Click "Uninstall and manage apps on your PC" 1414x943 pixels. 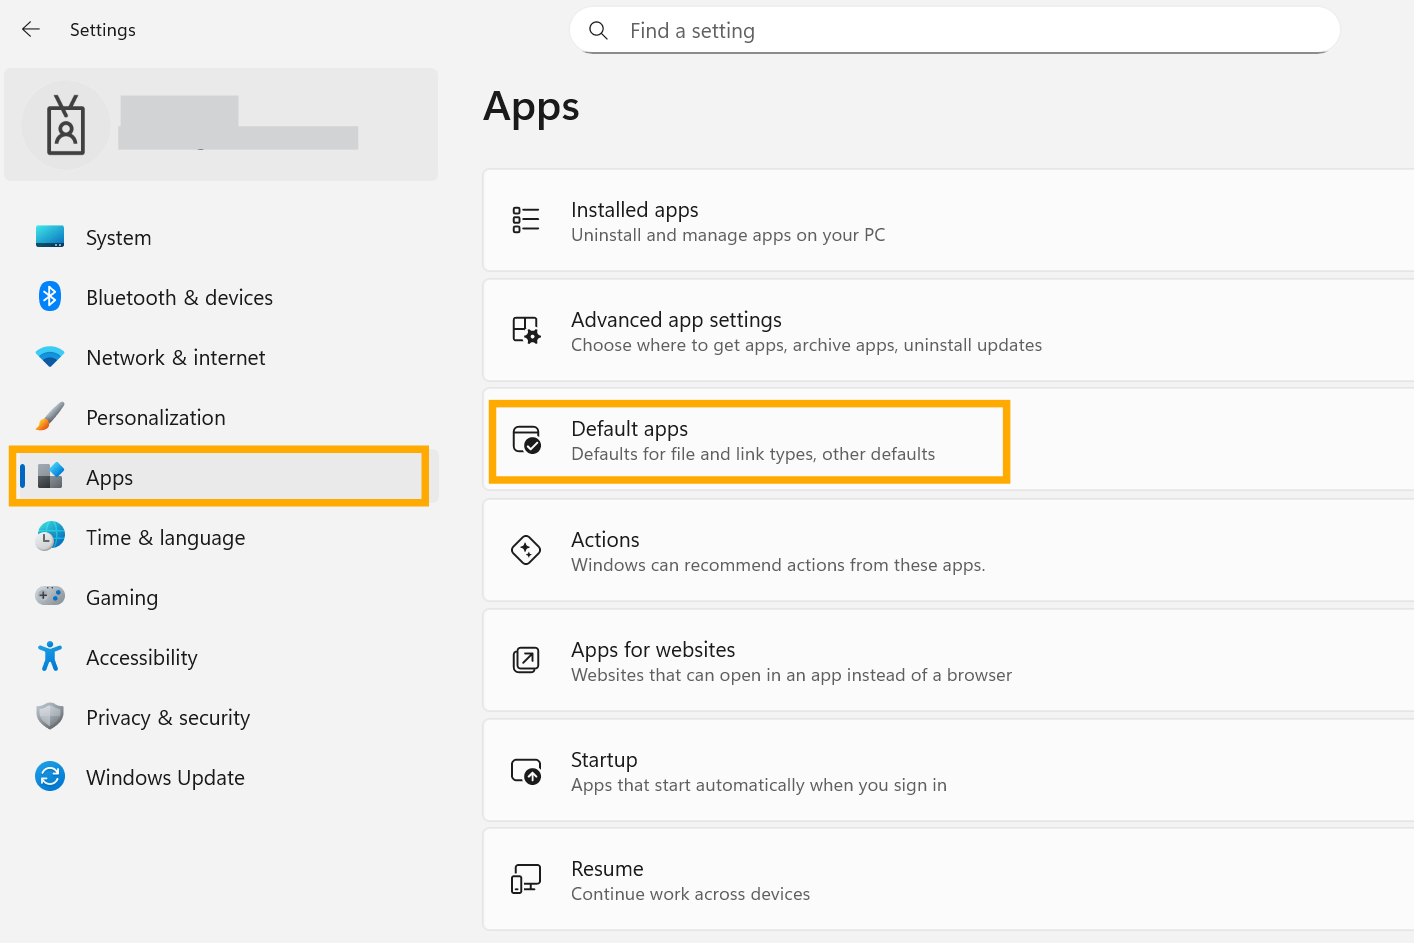(728, 235)
